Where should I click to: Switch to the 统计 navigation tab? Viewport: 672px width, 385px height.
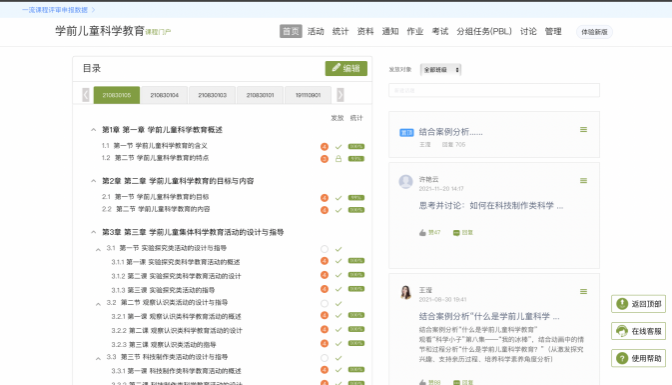tap(340, 31)
